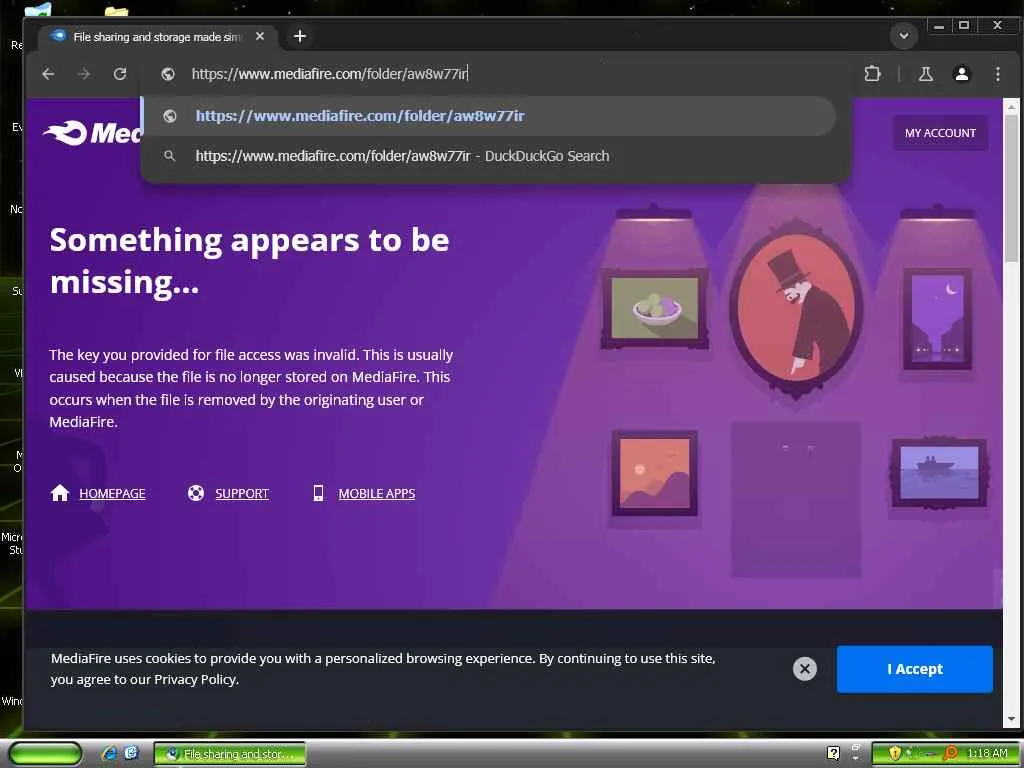Click the MY ACCOUNT button

click(x=940, y=133)
